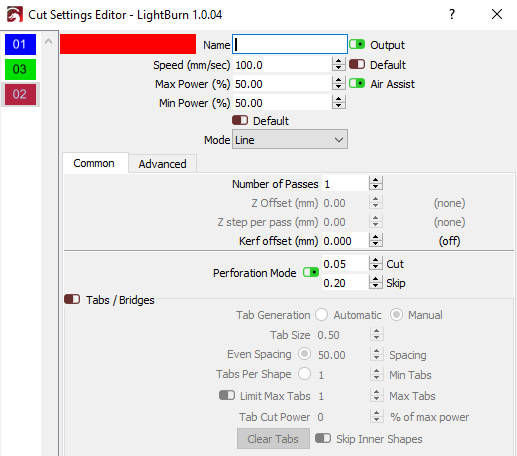This screenshot has height=456, width=517.
Task: Toggle Skip Inner Shapes switch
Action: (323, 438)
